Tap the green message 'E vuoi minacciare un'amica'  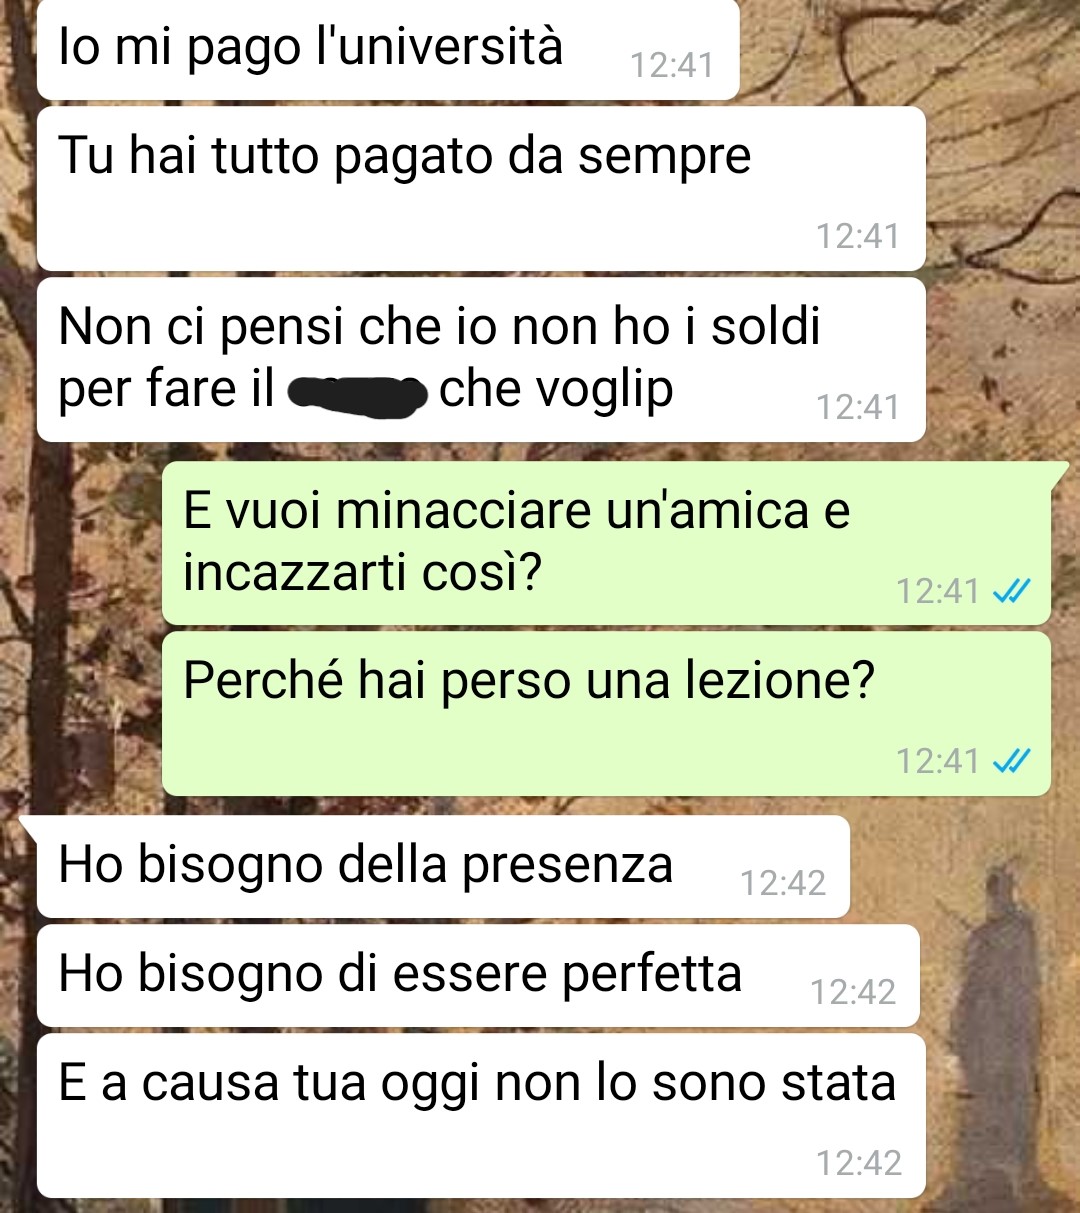pos(606,543)
